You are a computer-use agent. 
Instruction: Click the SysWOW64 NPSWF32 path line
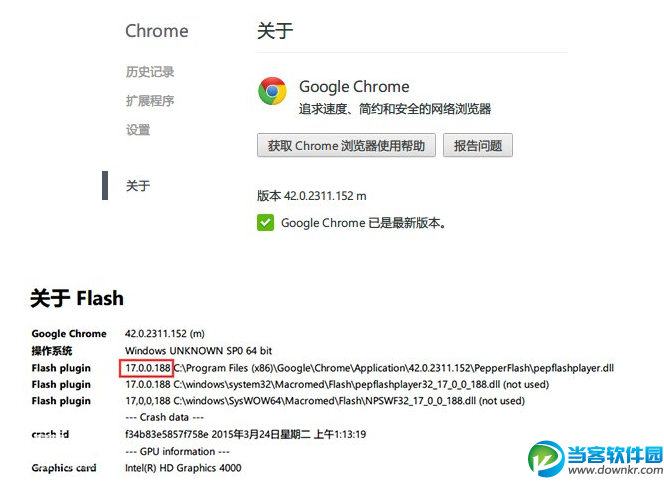pyautogui.click(x=325, y=401)
